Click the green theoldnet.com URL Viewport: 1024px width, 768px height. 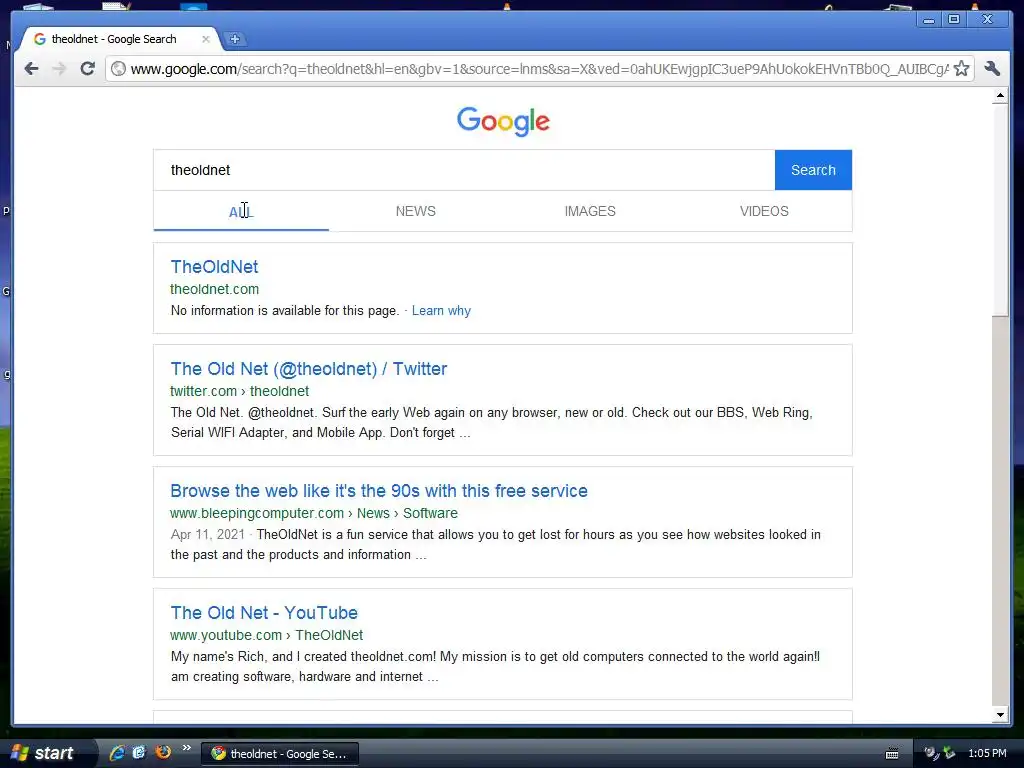[x=214, y=289]
